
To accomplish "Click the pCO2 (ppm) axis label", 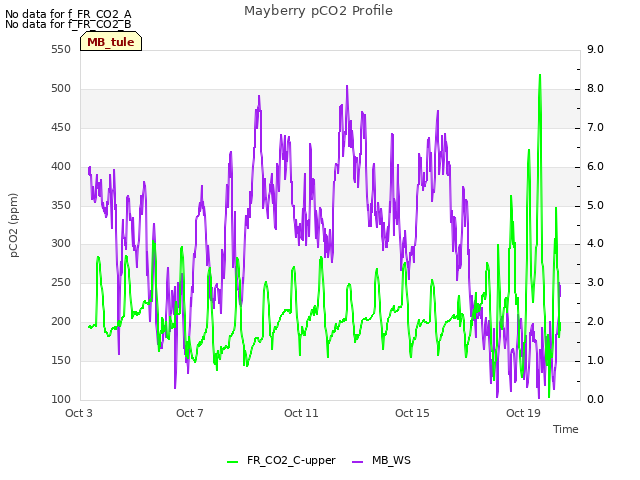I will click(x=14, y=225).
